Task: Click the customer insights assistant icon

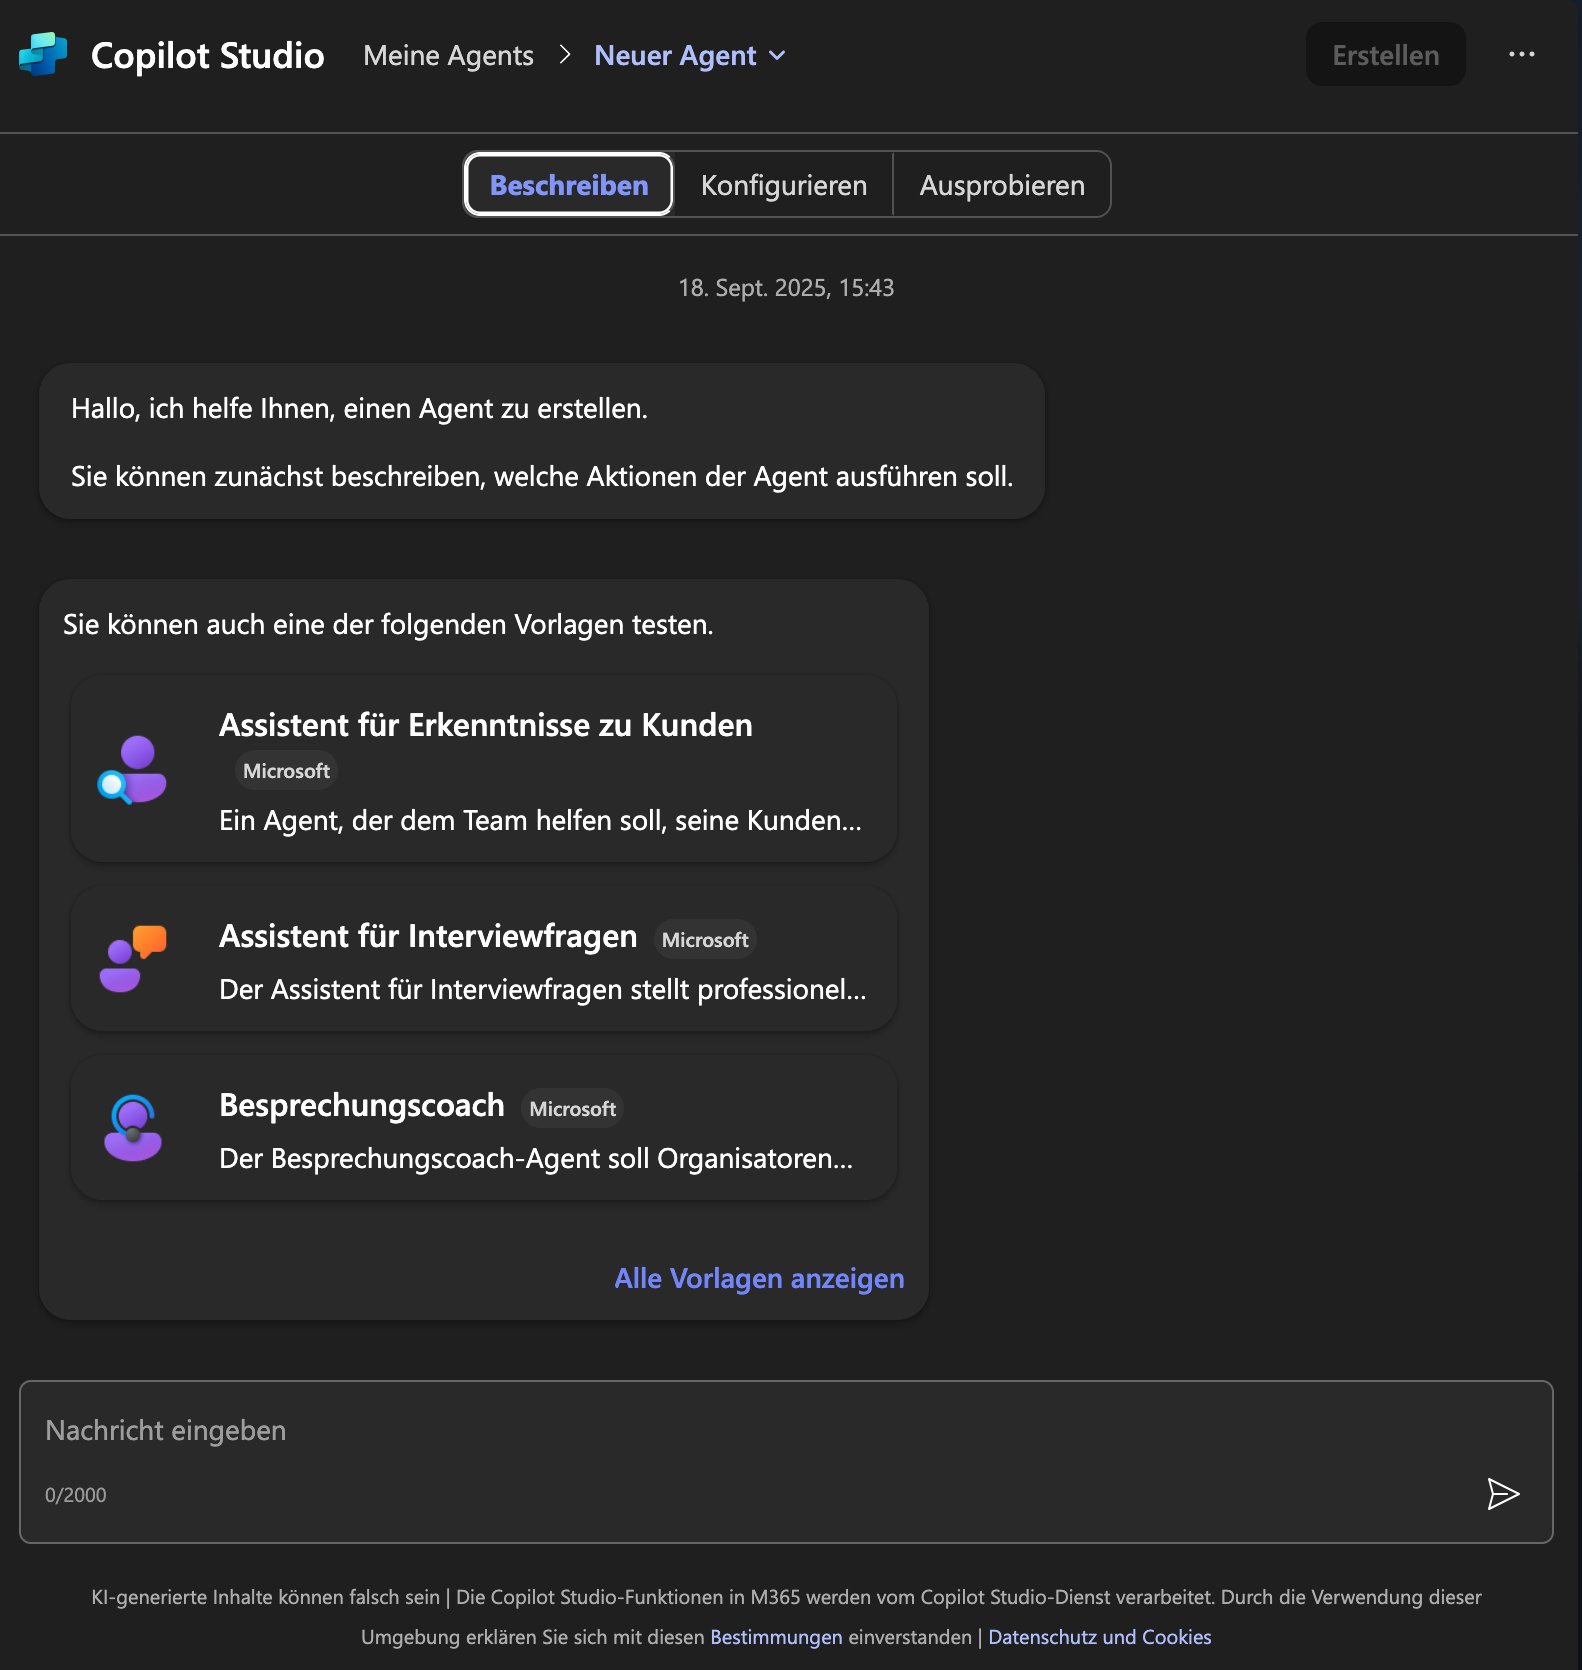Action: point(133,769)
